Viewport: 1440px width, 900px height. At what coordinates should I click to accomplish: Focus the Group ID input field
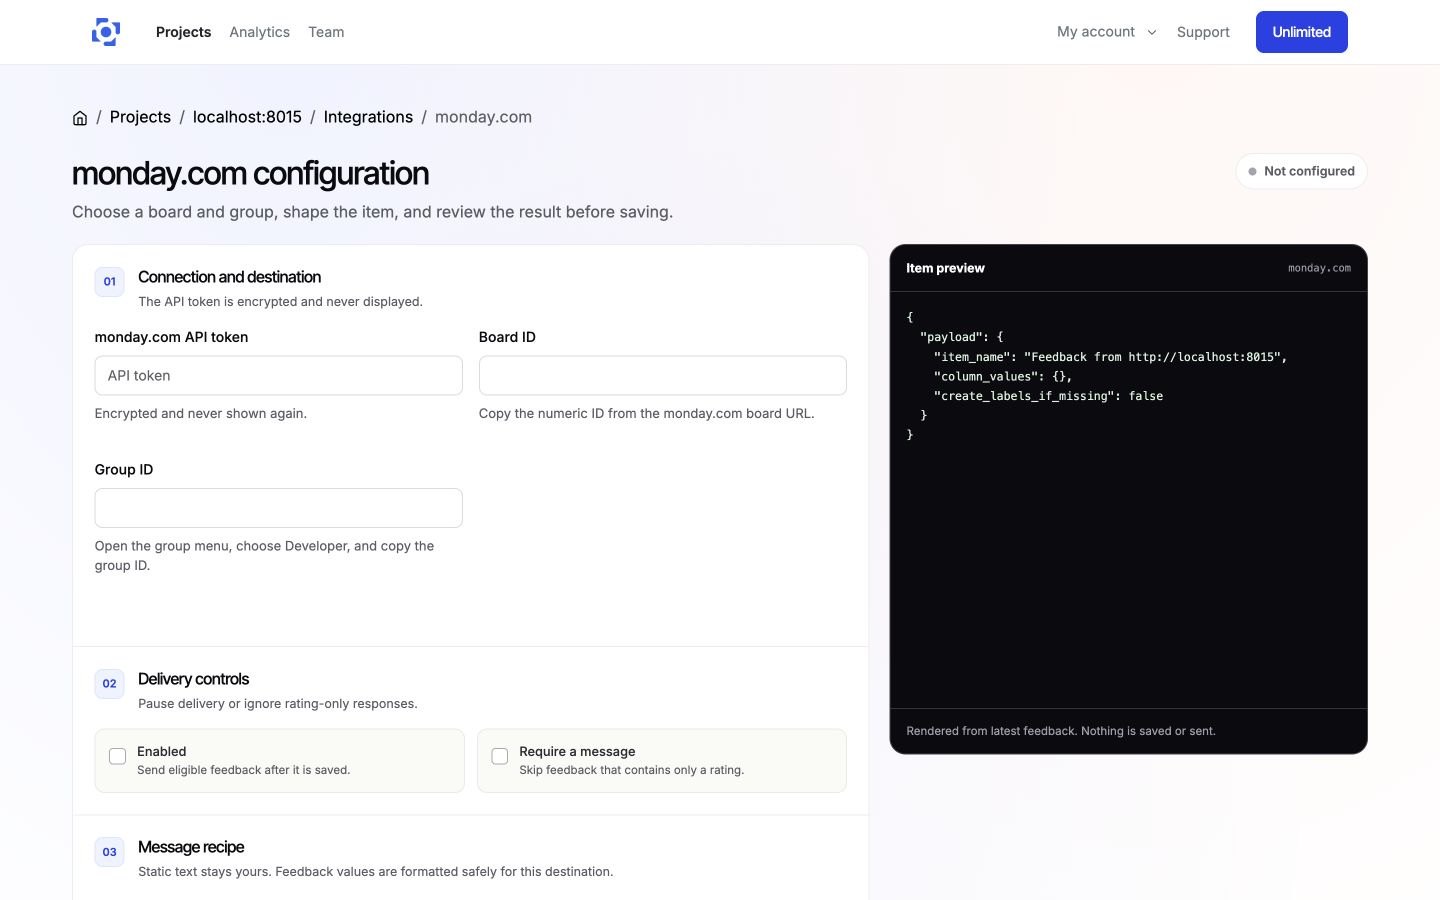(278, 508)
